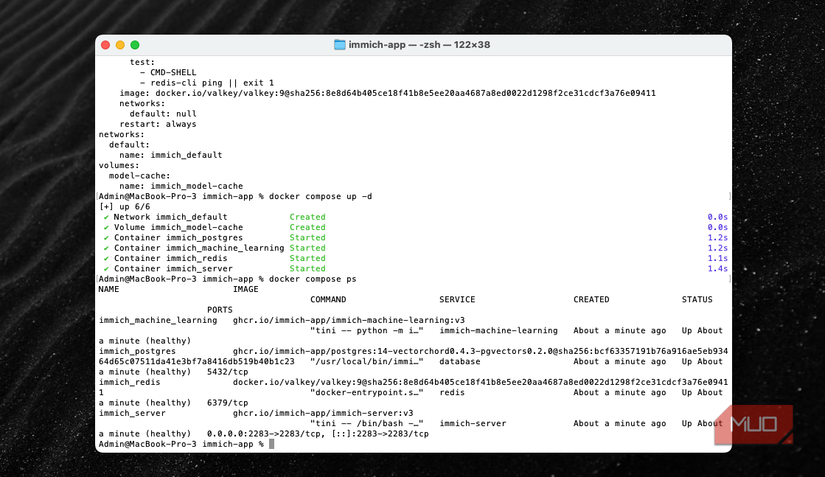Click the green checkmark beside Network immich_default

tap(106, 217)
